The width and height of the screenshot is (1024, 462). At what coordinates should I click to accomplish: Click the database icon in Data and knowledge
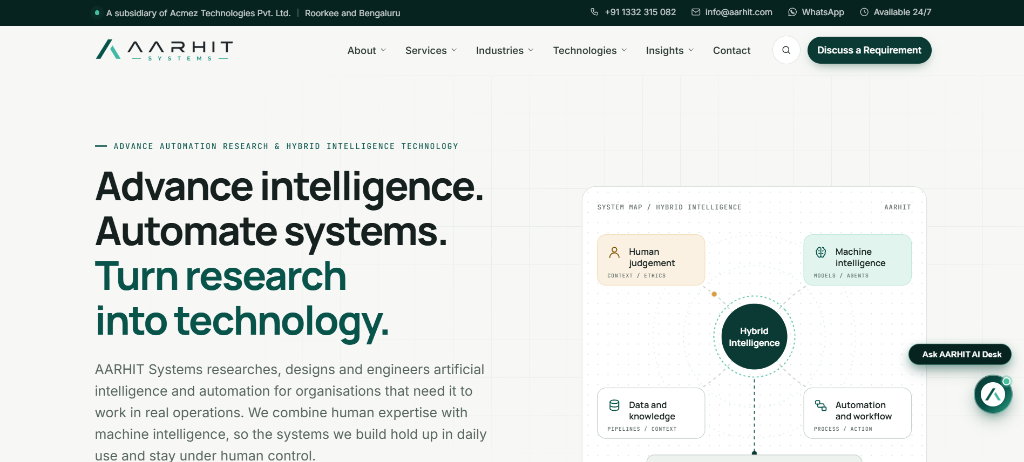coord(614,406)
